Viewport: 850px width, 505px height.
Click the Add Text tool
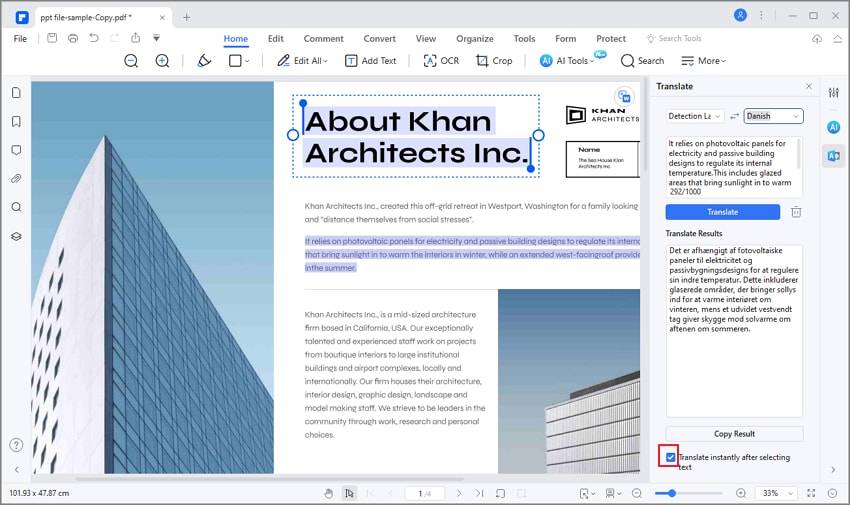click(371, 61)
